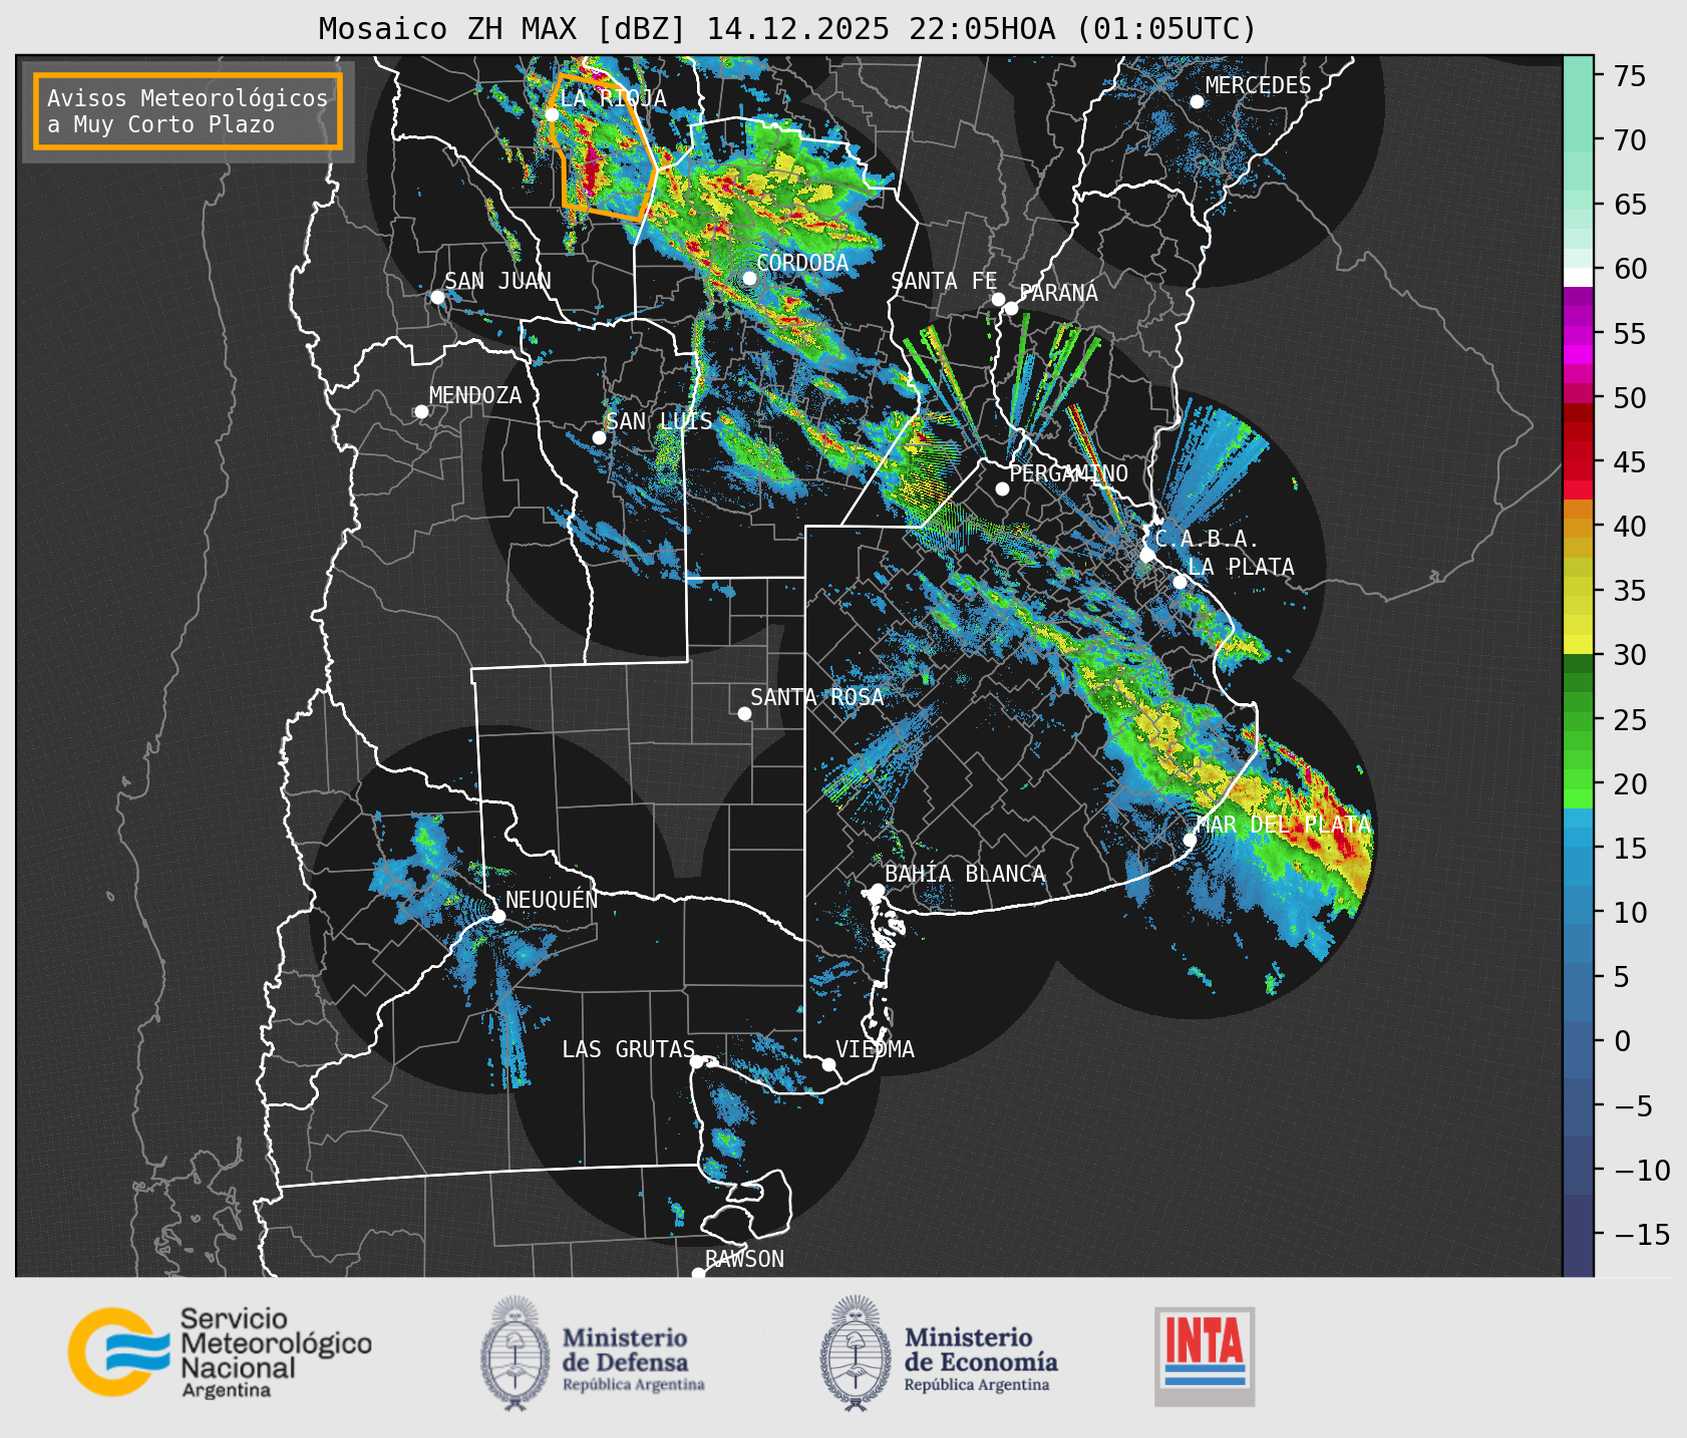Click the NEUQUÉN city marker
Viewport: 1687px width, 1438px height.
[x=498, y=915]
